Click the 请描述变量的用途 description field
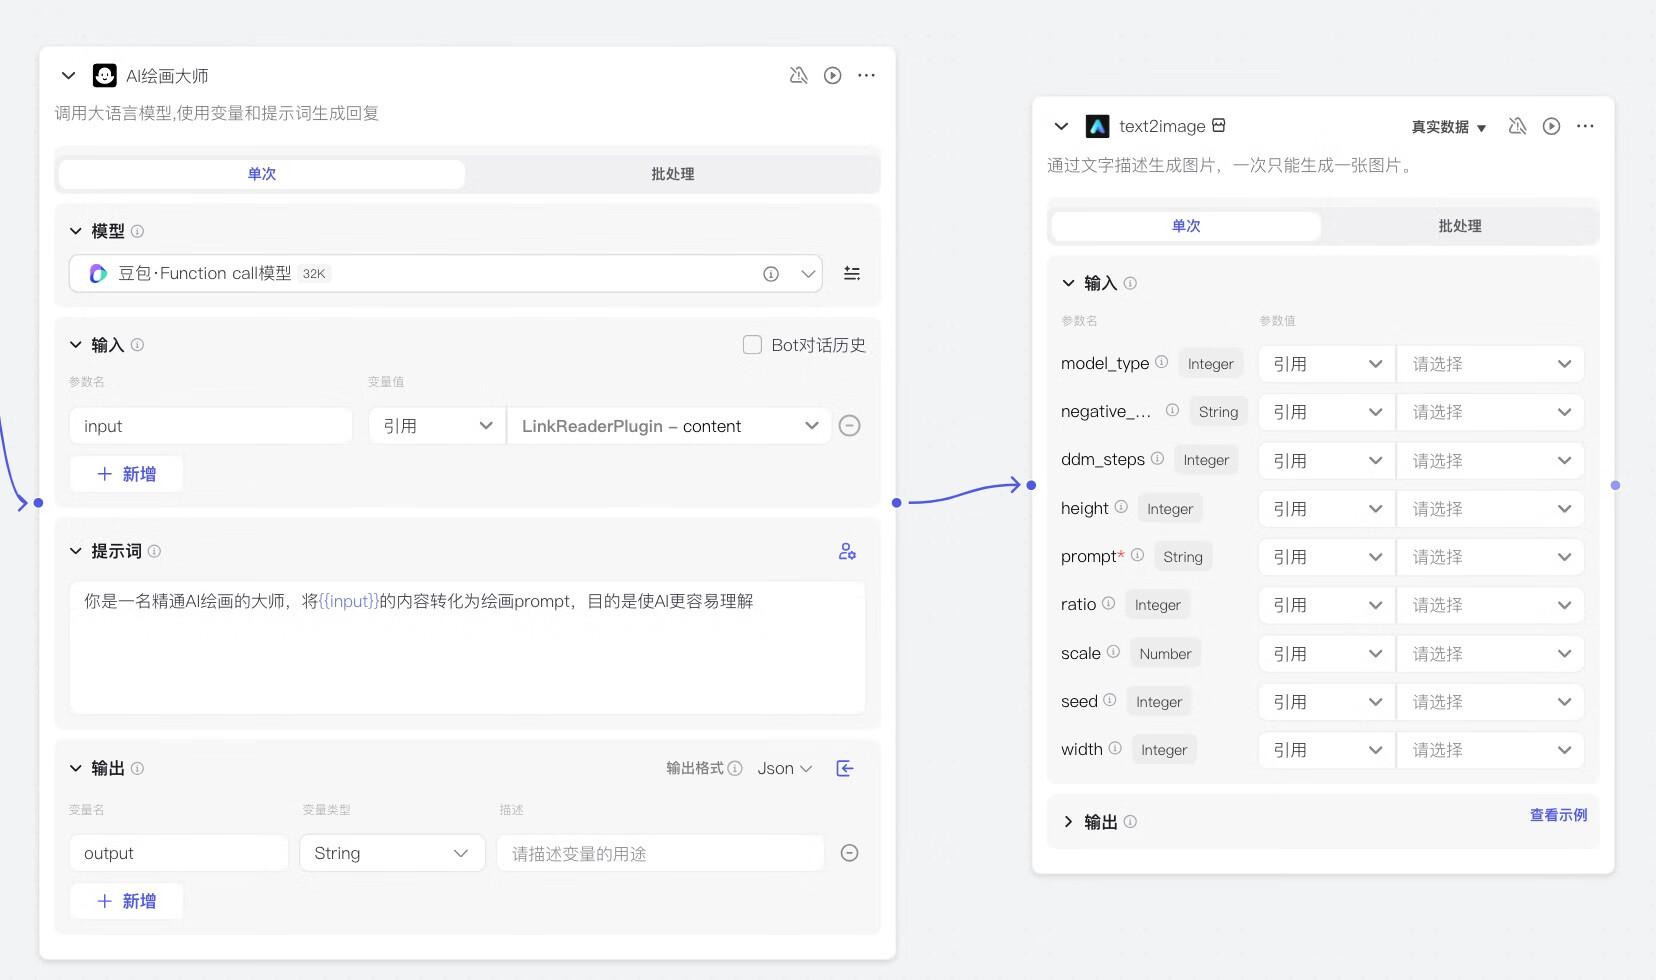The height and width of the screenshot is (980, 1656). [661, 853]
